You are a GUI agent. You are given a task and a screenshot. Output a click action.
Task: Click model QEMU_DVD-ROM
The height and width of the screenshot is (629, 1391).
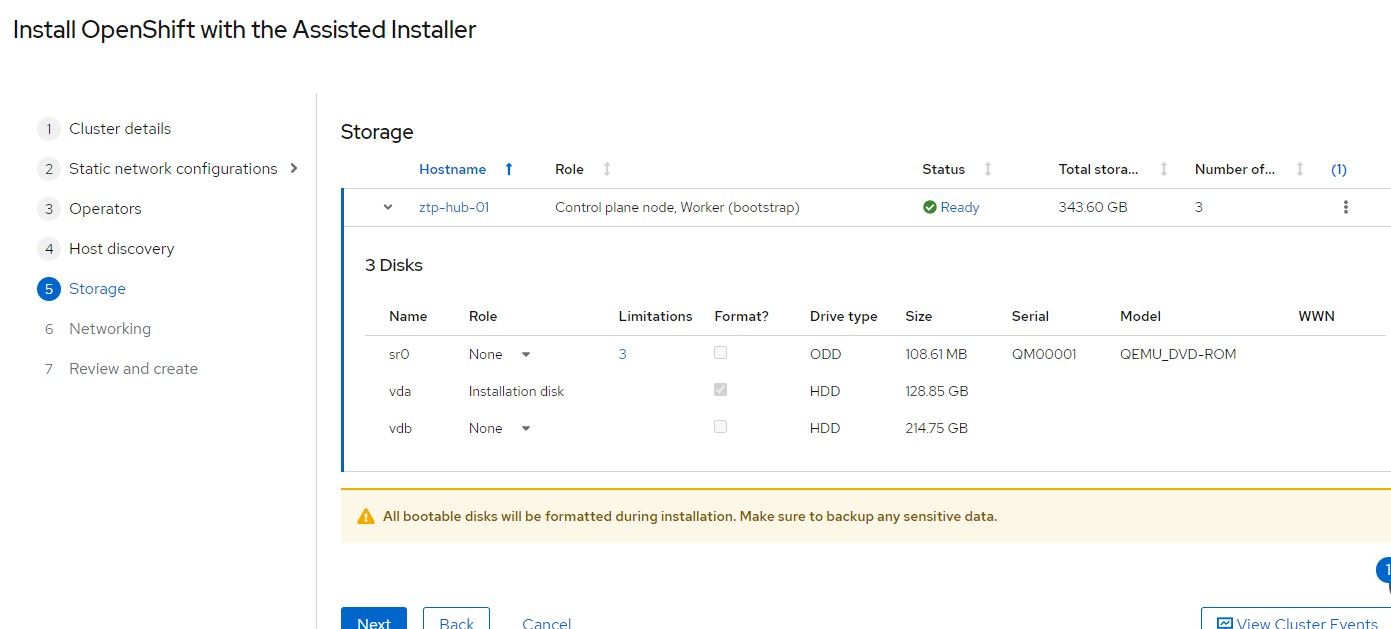(1178, 354)
